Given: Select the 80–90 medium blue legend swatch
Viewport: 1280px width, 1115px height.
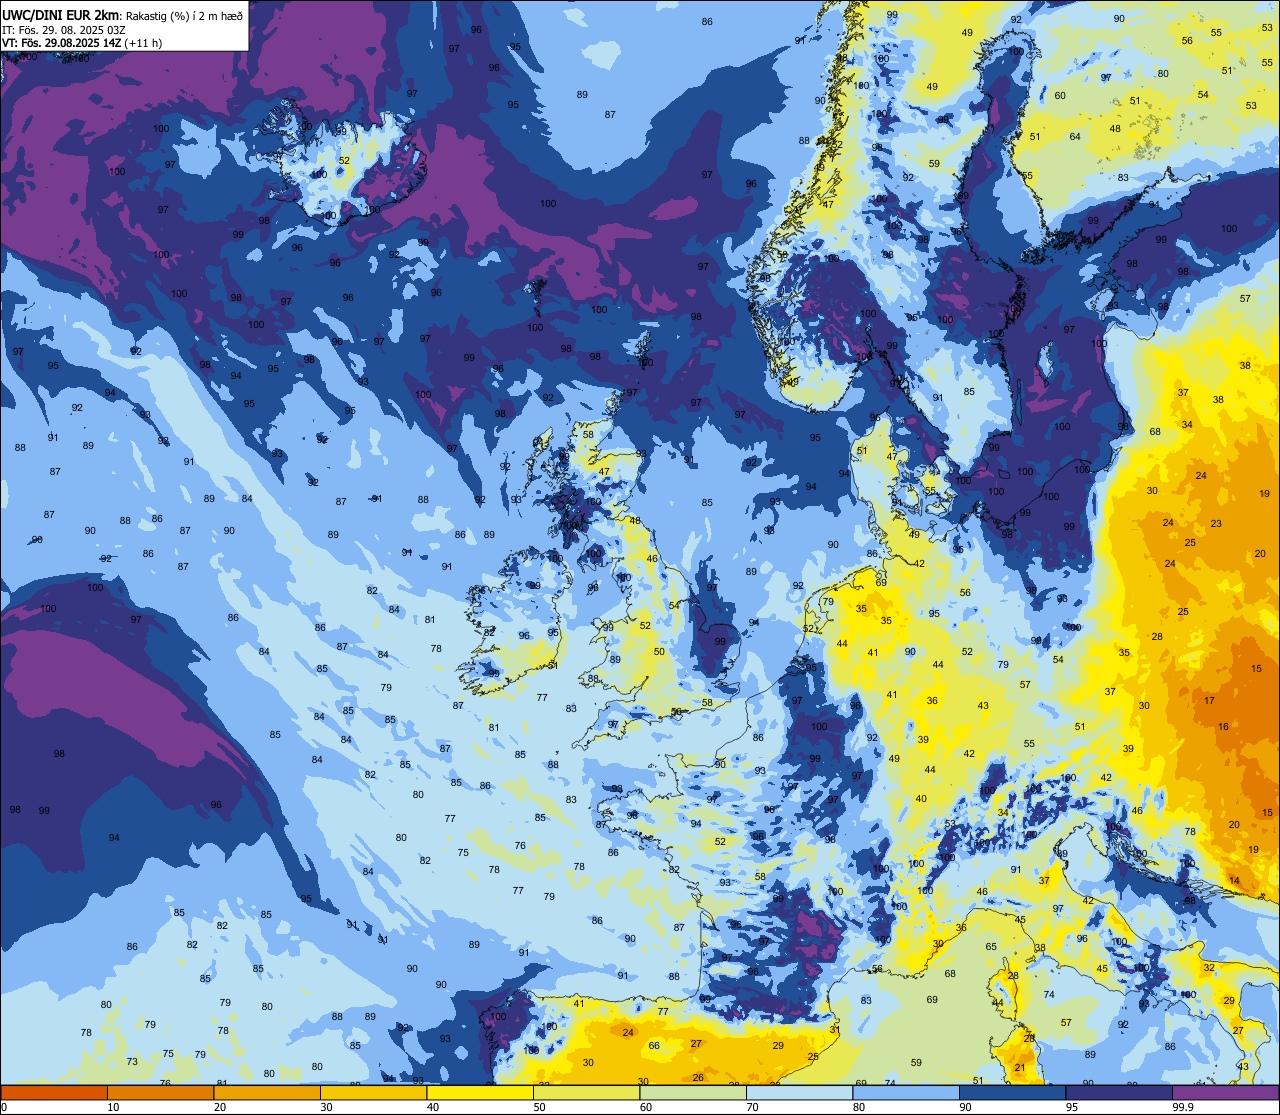Looking at the screenshot, I should pyautogui.click(x=905, y=1093).
